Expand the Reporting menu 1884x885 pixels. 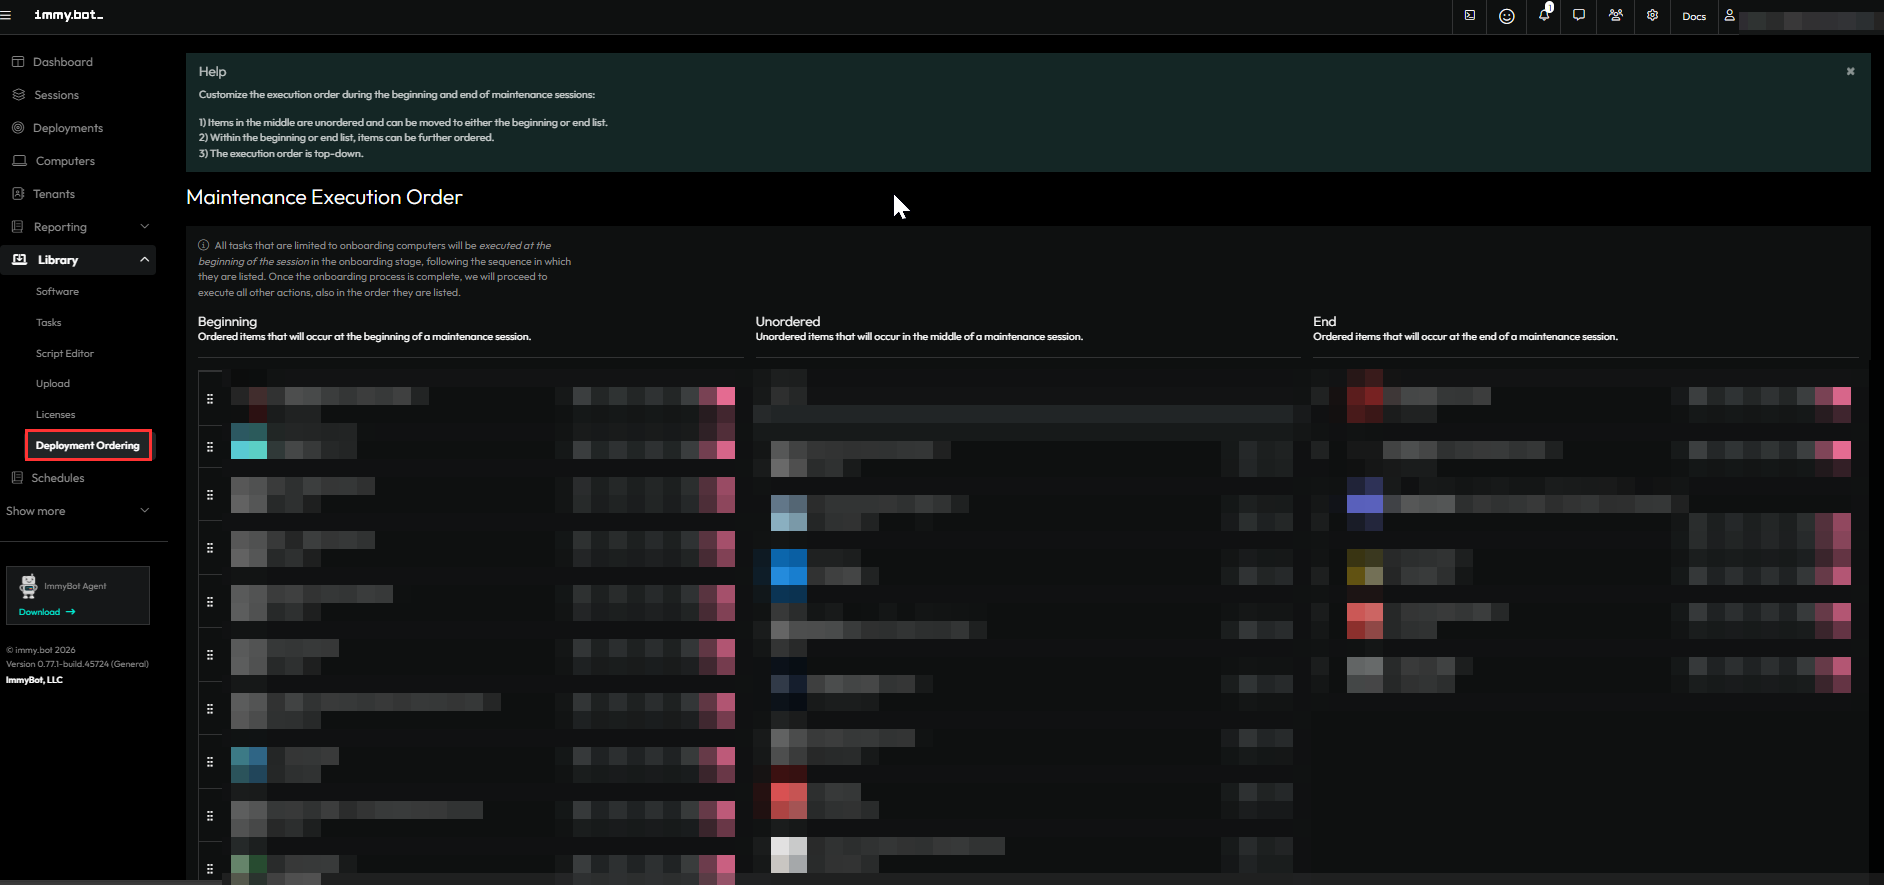80,227
